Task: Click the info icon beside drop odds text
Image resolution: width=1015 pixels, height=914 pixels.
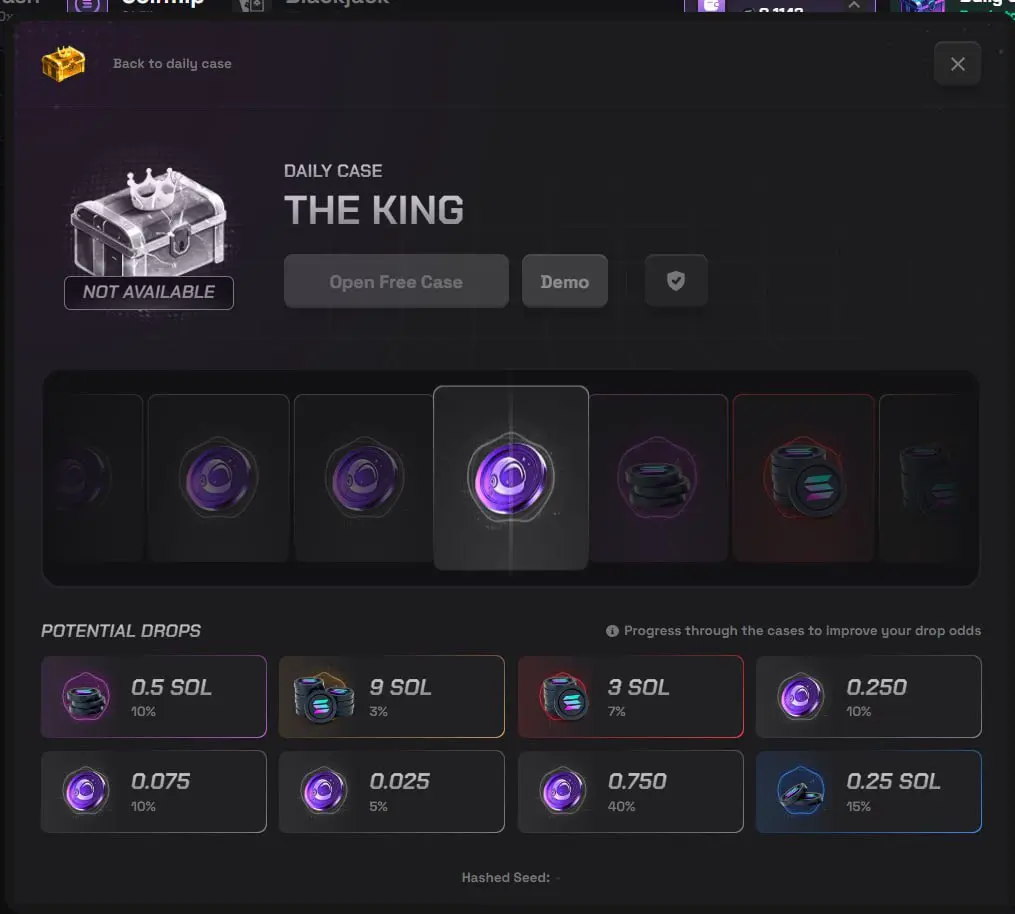Action: pyautogui.click(x=612, y=630)
